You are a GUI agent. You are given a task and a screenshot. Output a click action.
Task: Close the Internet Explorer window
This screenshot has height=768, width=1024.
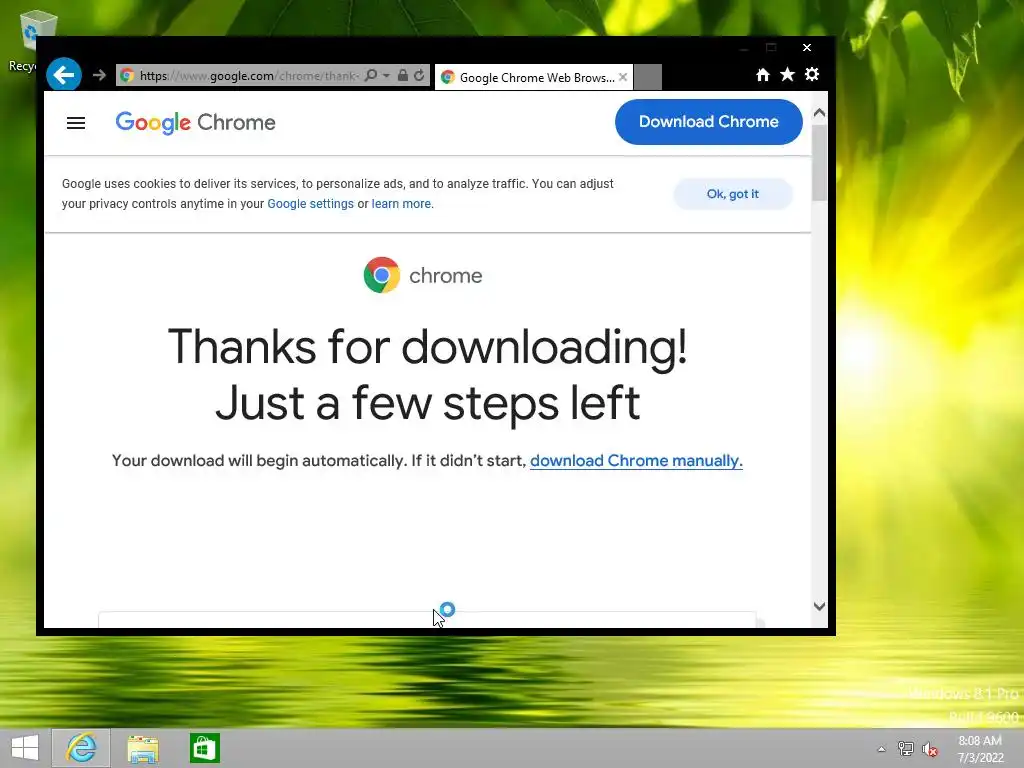click(807, 48)
